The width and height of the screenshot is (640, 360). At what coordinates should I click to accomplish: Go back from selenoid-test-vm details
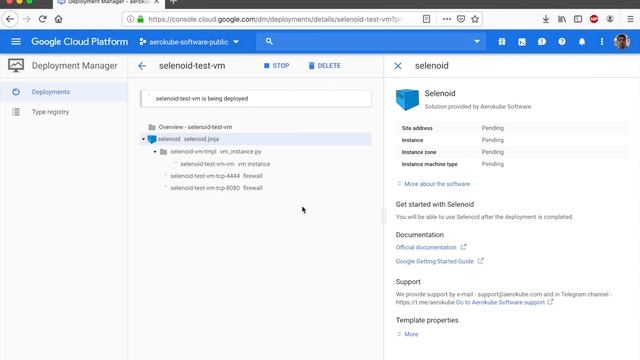[142, 66]
